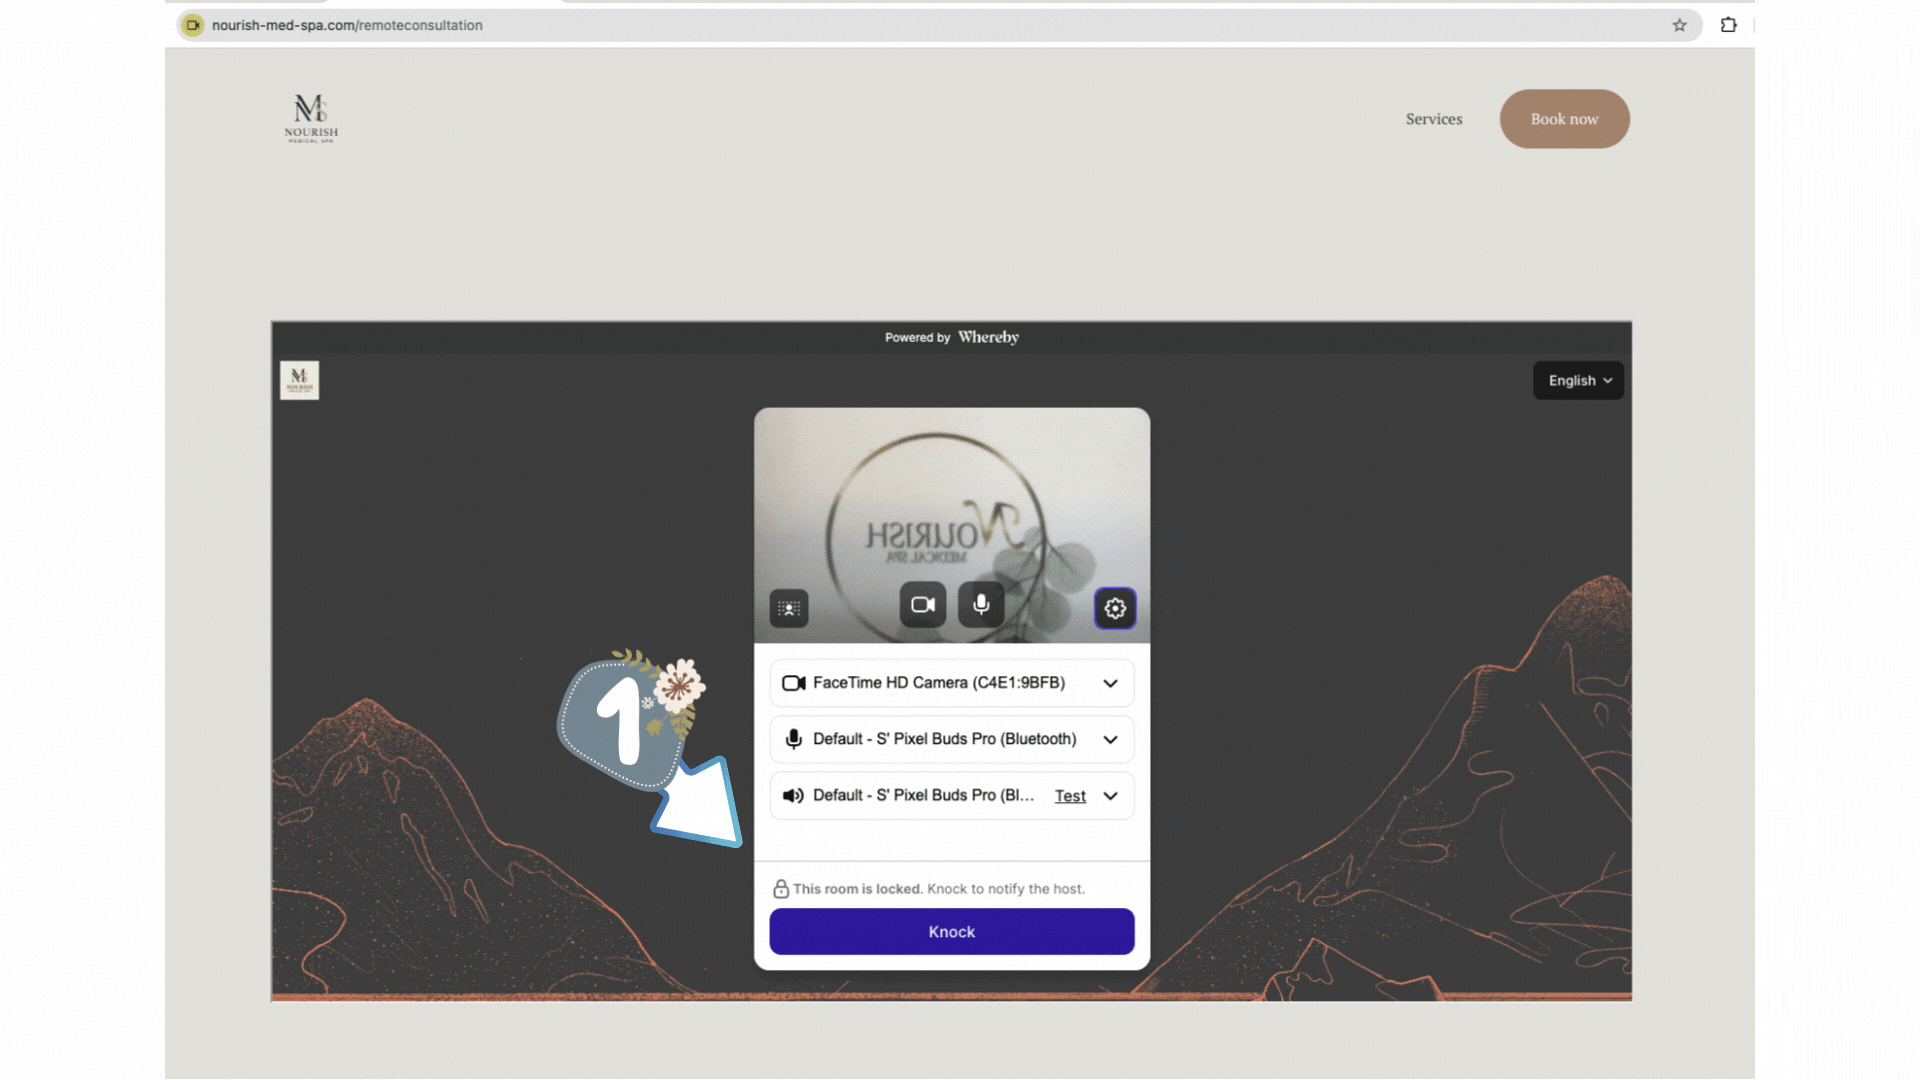Open browser extensions puzzle icon
Screen dimensions: 1920x1080
1728,25
